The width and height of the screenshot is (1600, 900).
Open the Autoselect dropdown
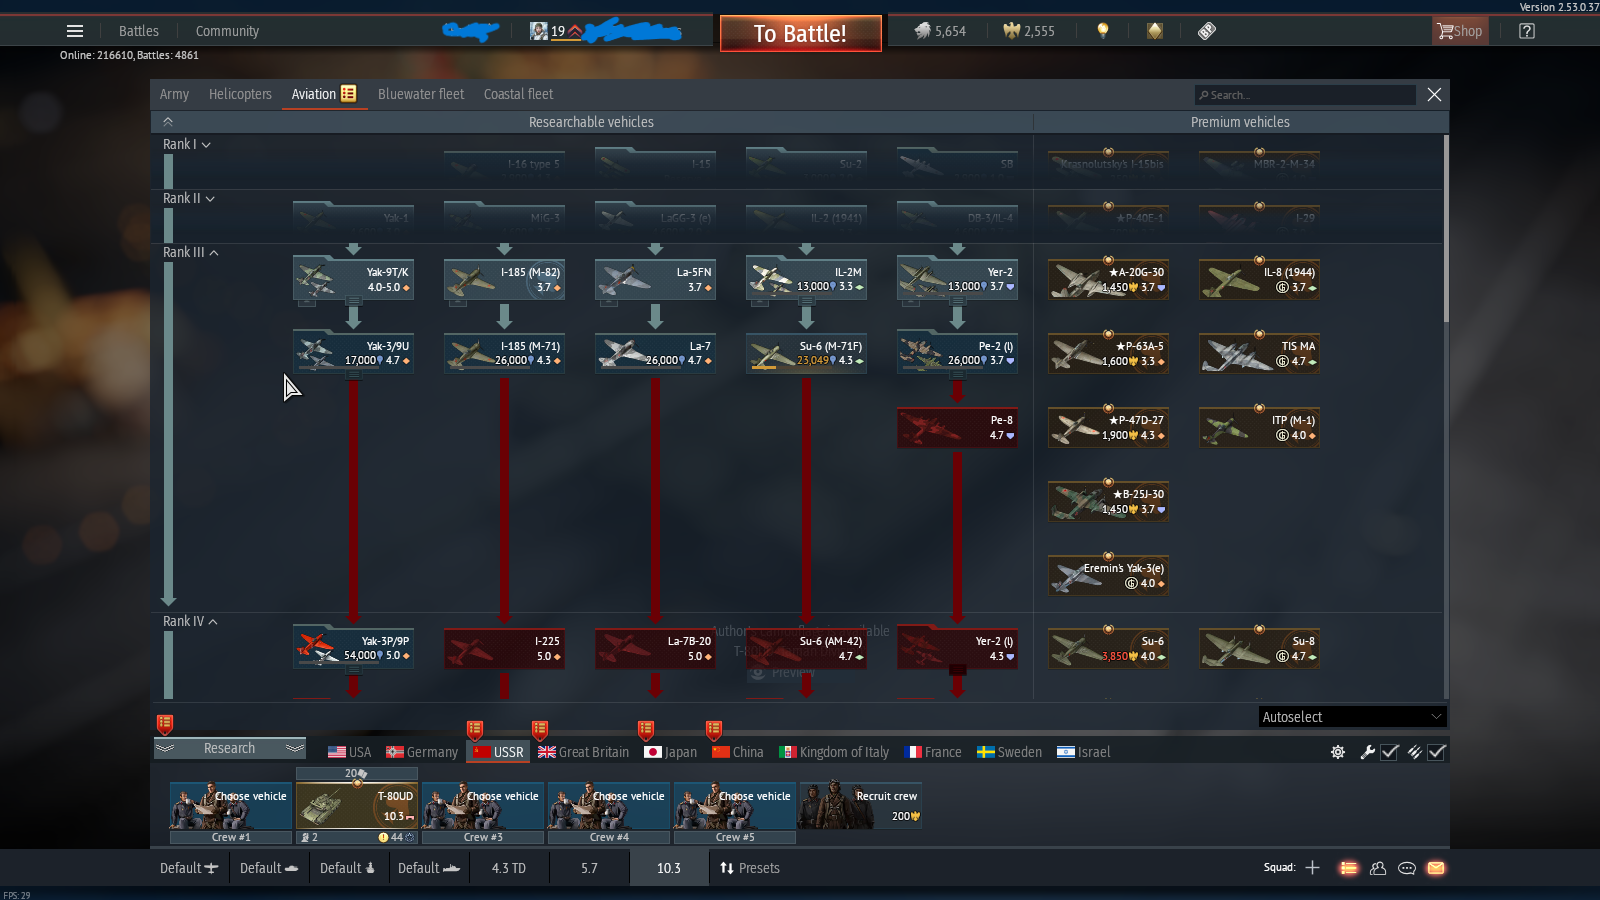pos(1352,717)
